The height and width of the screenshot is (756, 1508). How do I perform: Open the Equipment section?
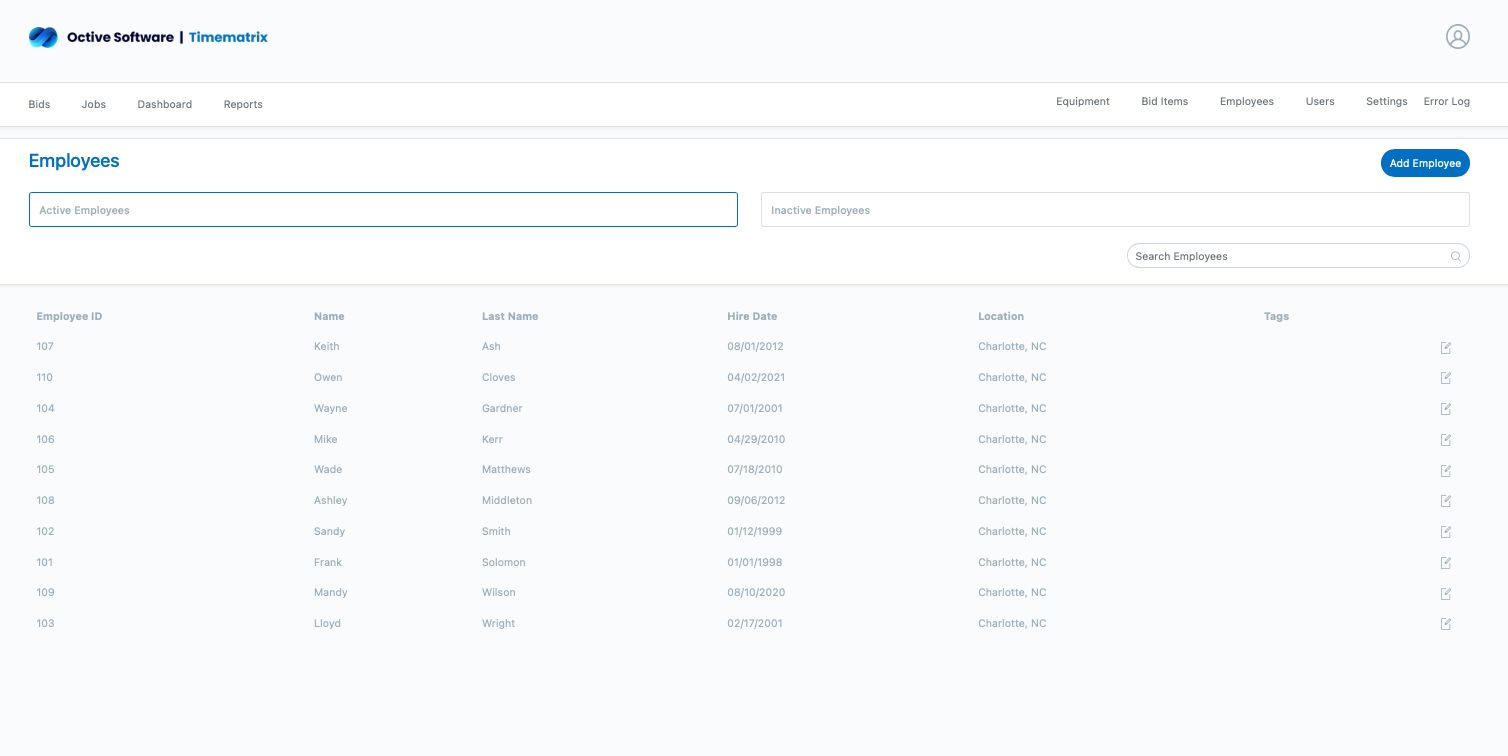(x=1082, y=102)
